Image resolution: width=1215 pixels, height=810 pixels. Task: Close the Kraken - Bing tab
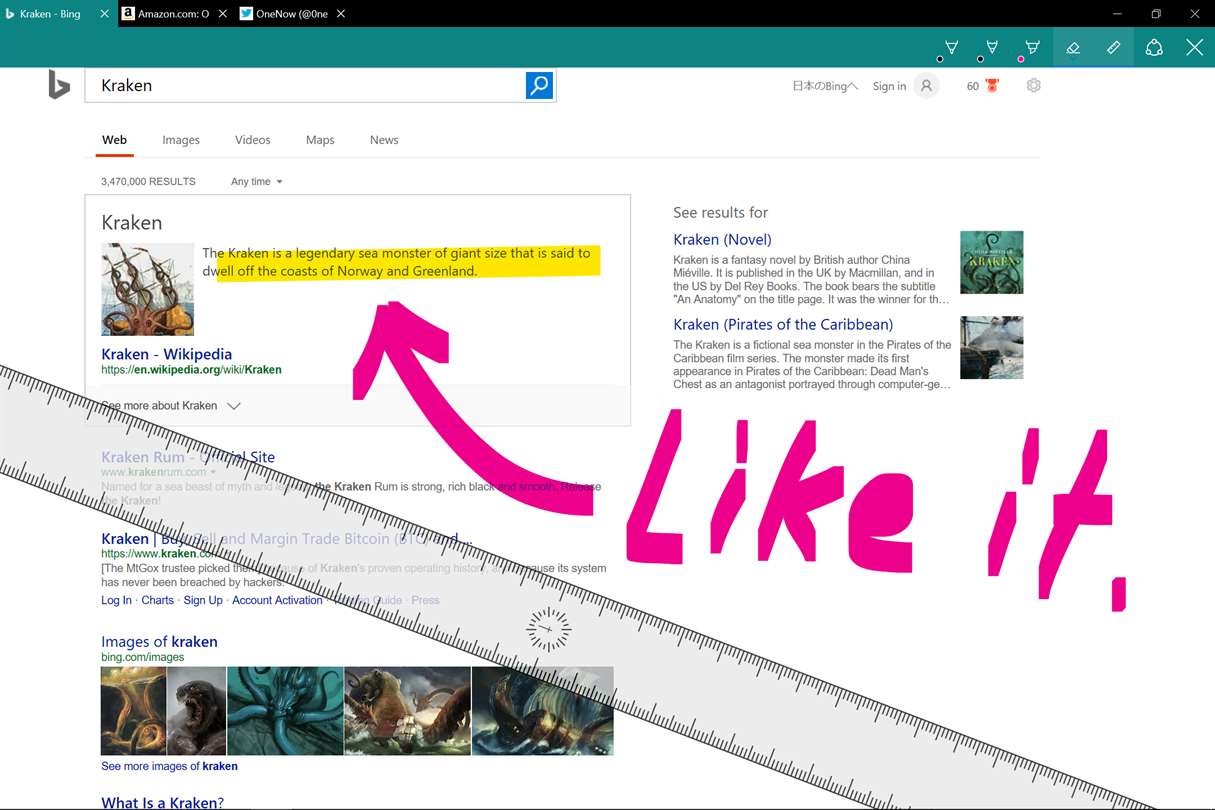pyautogui.click(x=105, y=14)
